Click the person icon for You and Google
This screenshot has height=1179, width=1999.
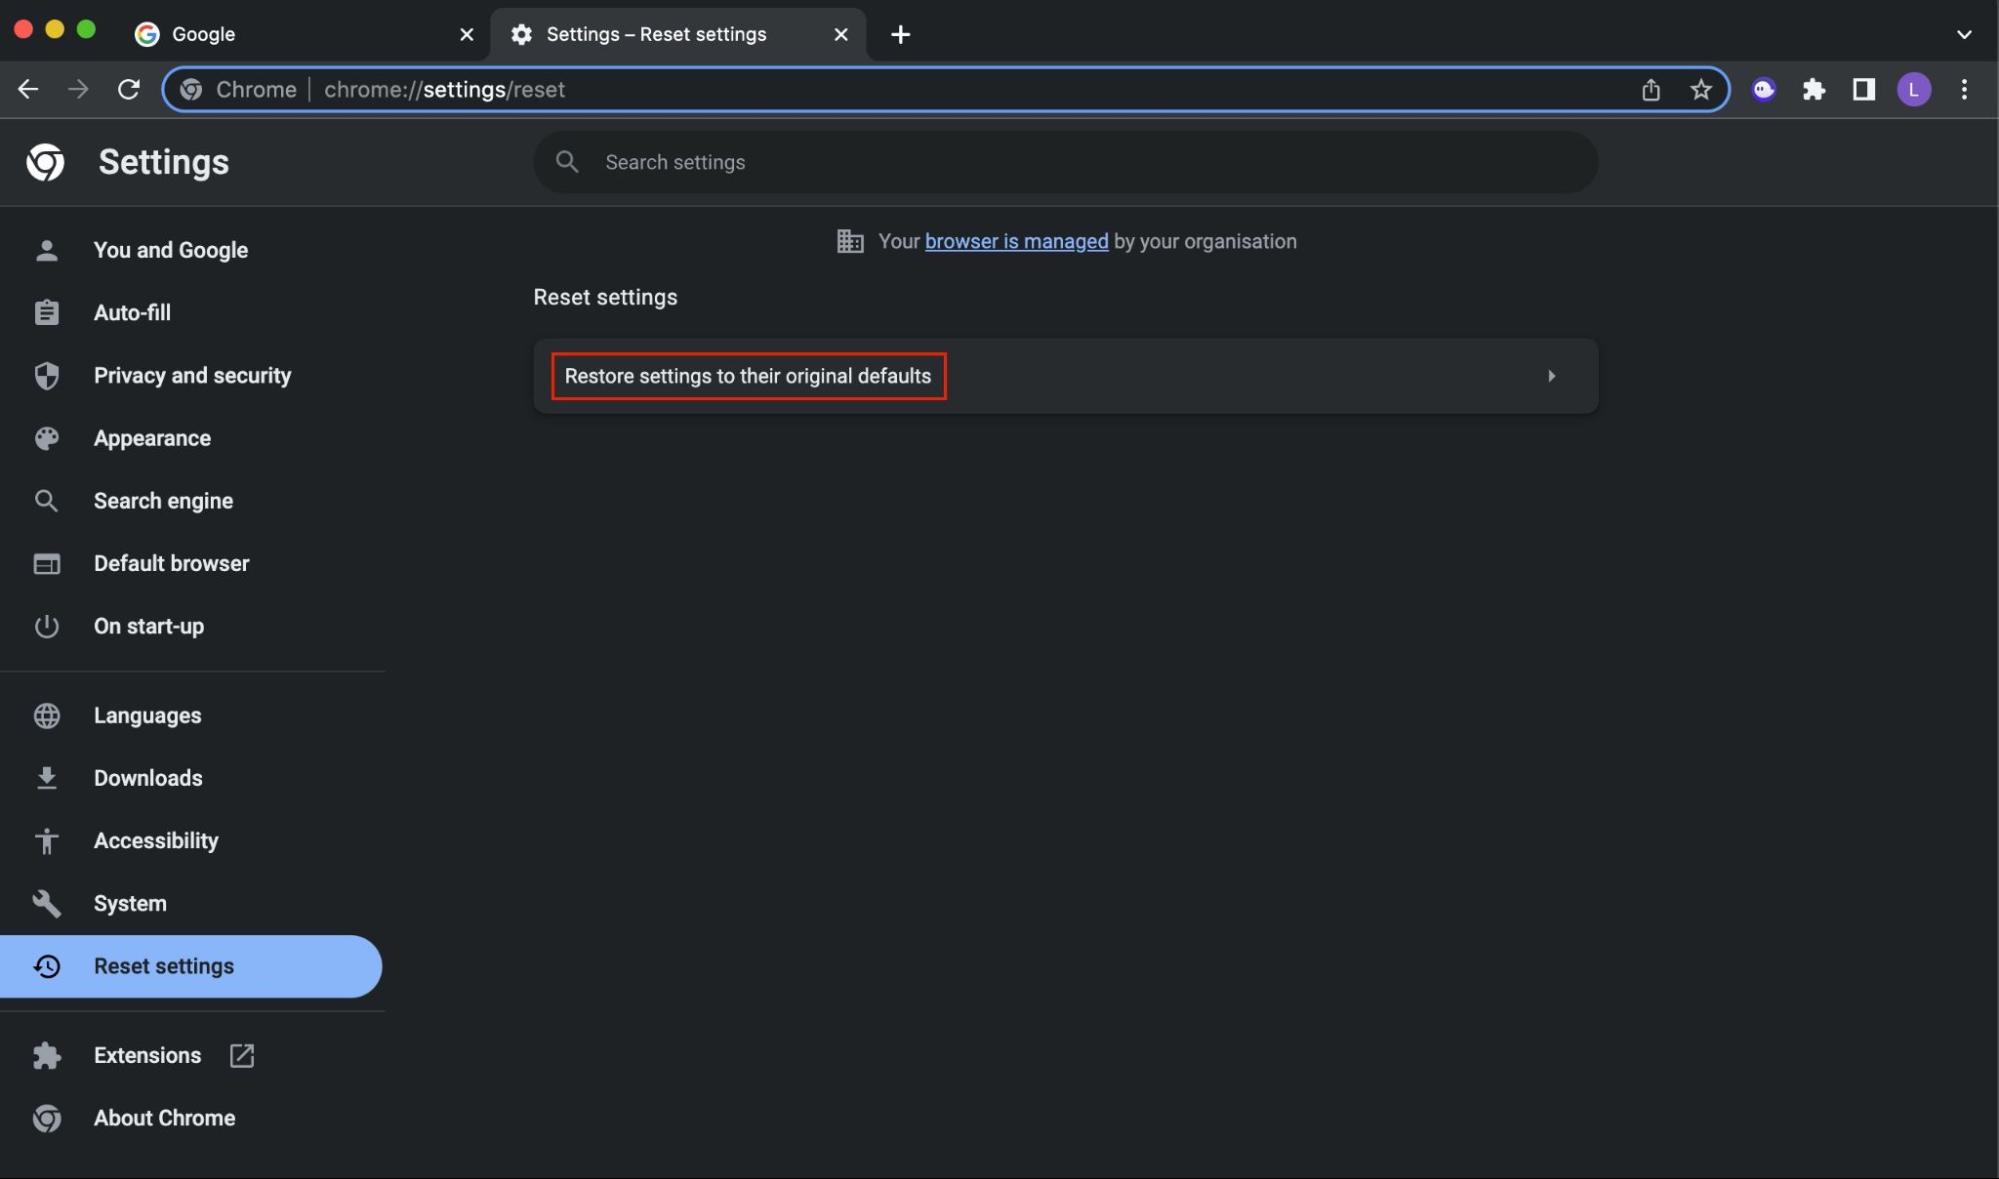[46, 250]
